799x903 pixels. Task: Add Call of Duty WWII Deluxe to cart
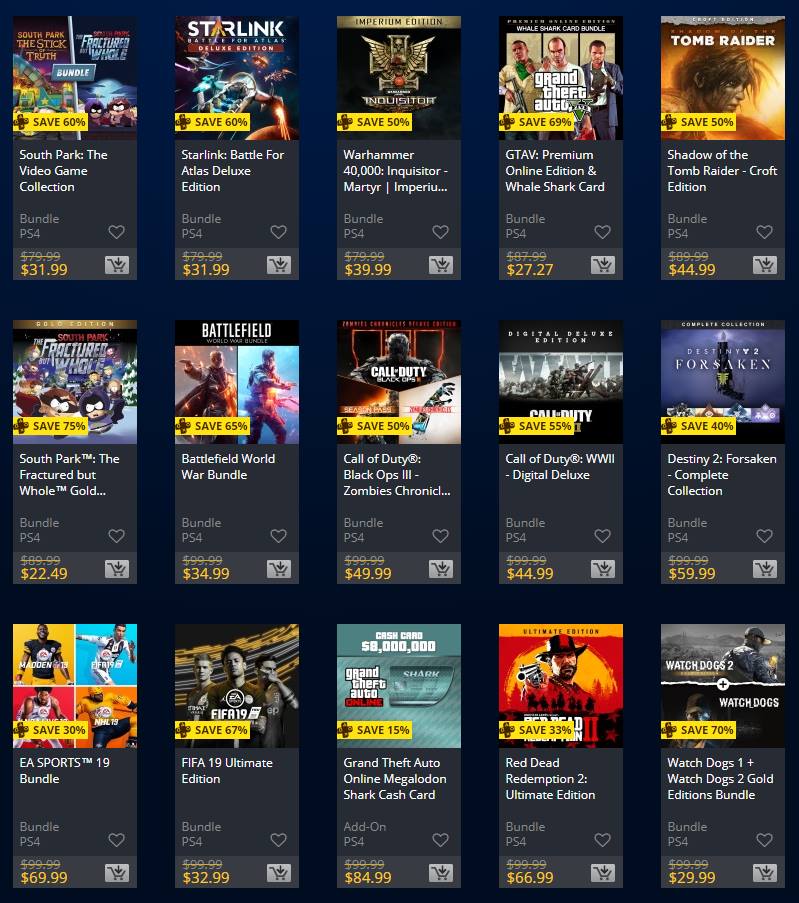pyautogui.click(x=603, y=569)
